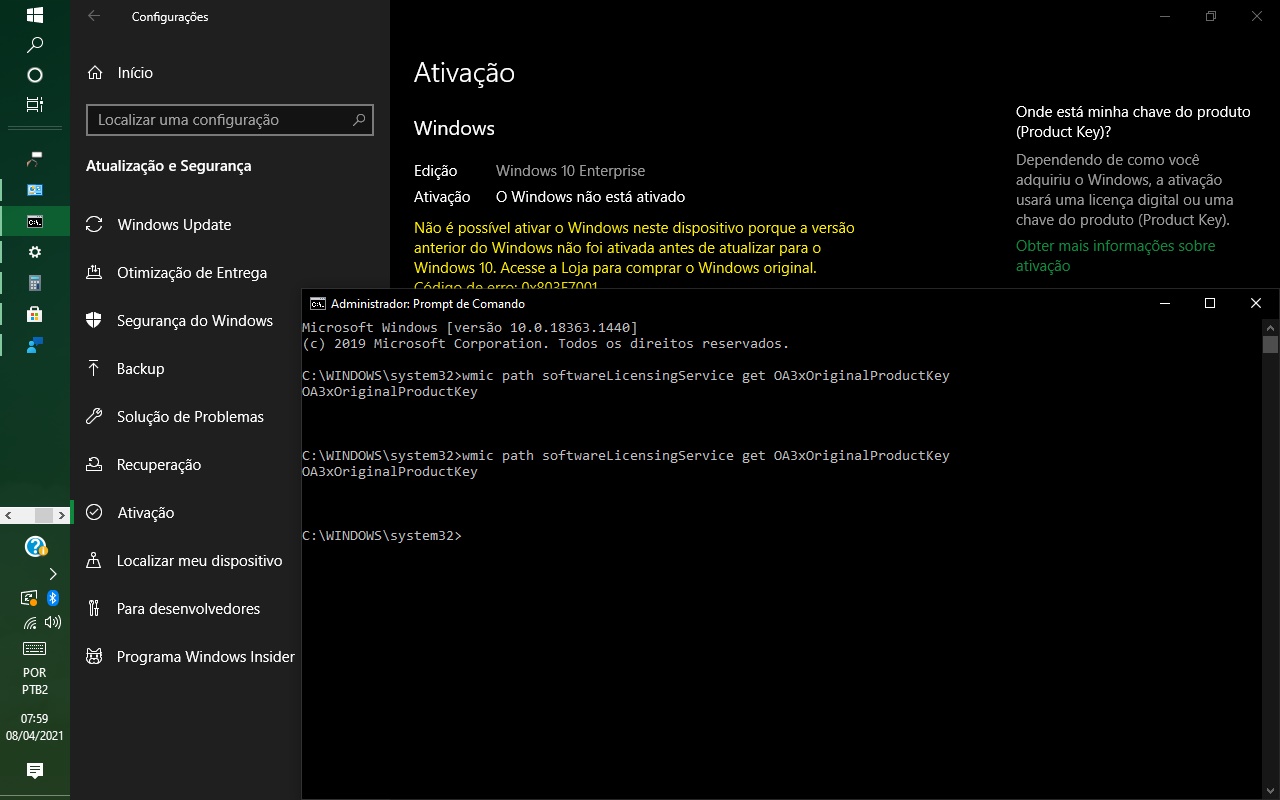
Task: Open Task View on the taskbar
Action: 35,104
